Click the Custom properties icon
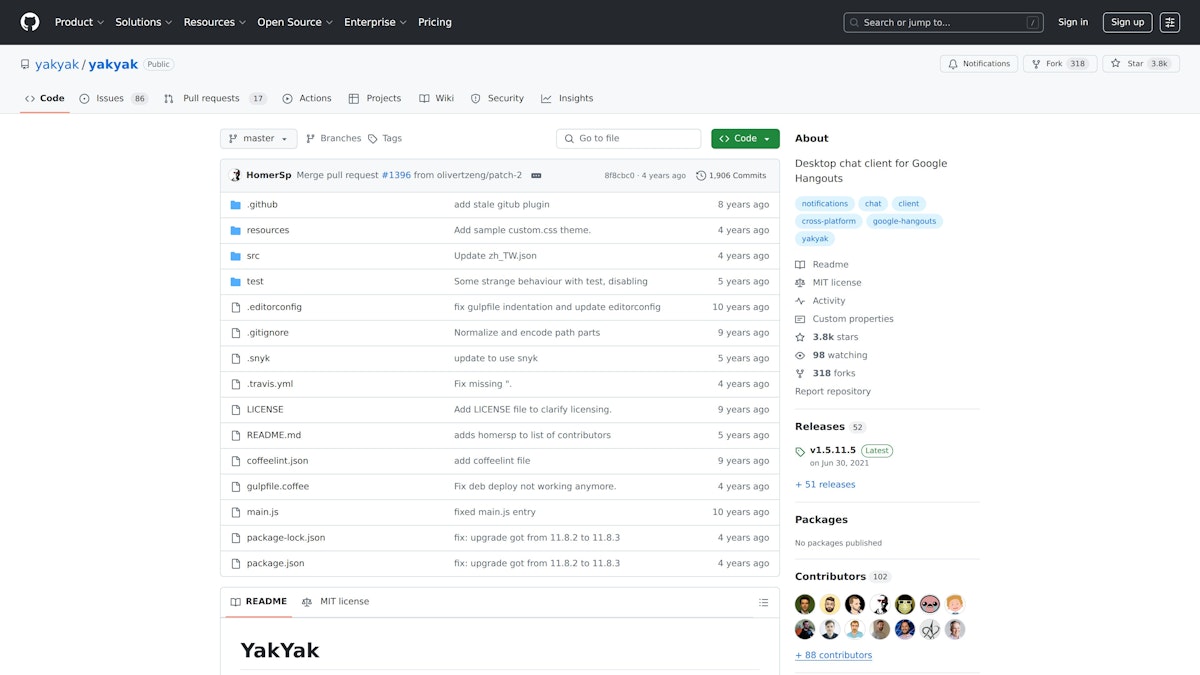1200x675 pixels. pyautogui.click(x=798, y=318)
